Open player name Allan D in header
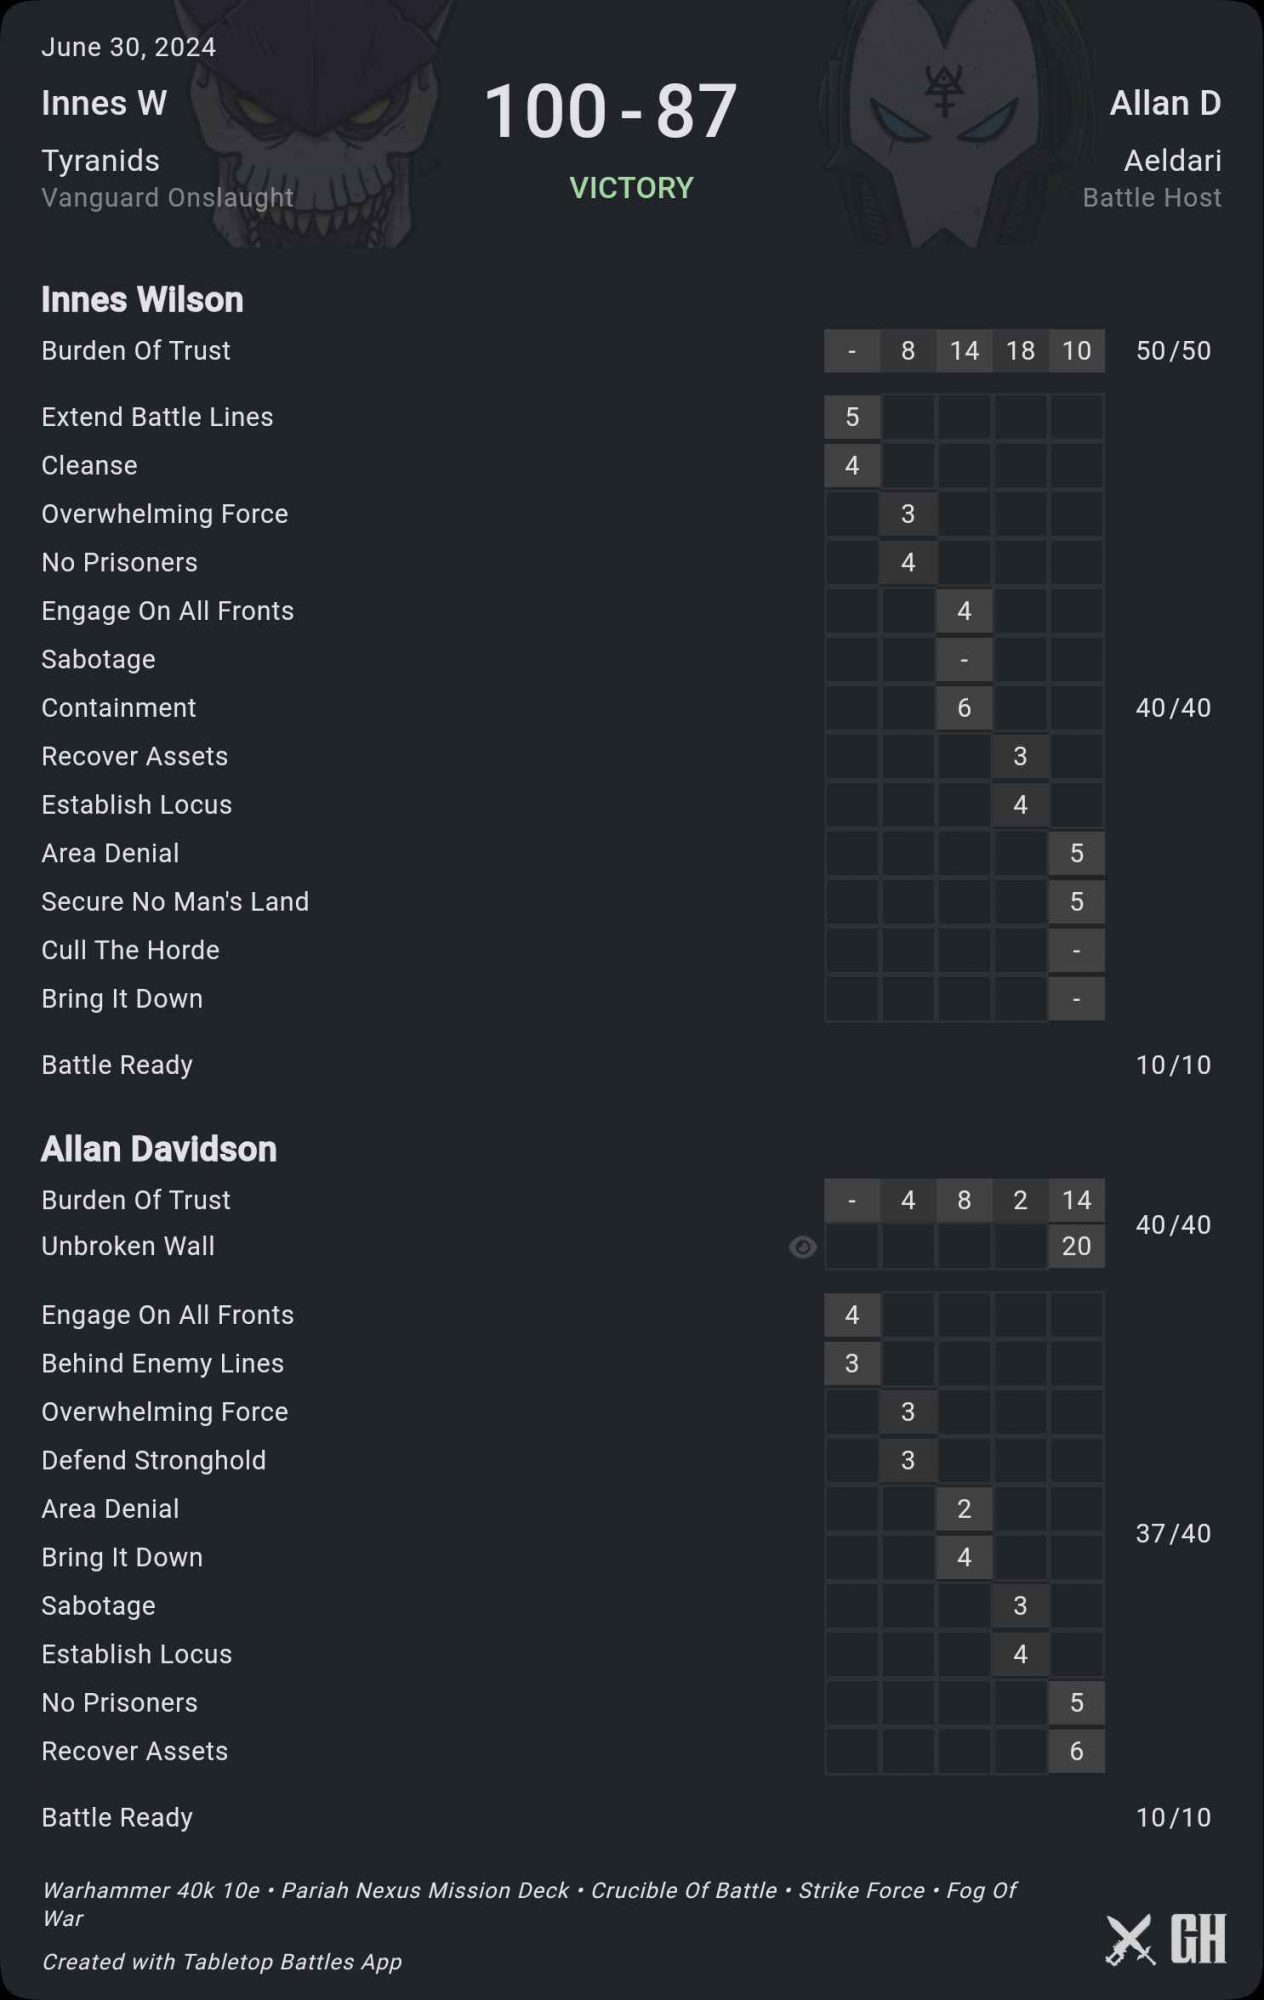The height and width of the screenshot is (2000, 1264). (x=1165, y=103)
